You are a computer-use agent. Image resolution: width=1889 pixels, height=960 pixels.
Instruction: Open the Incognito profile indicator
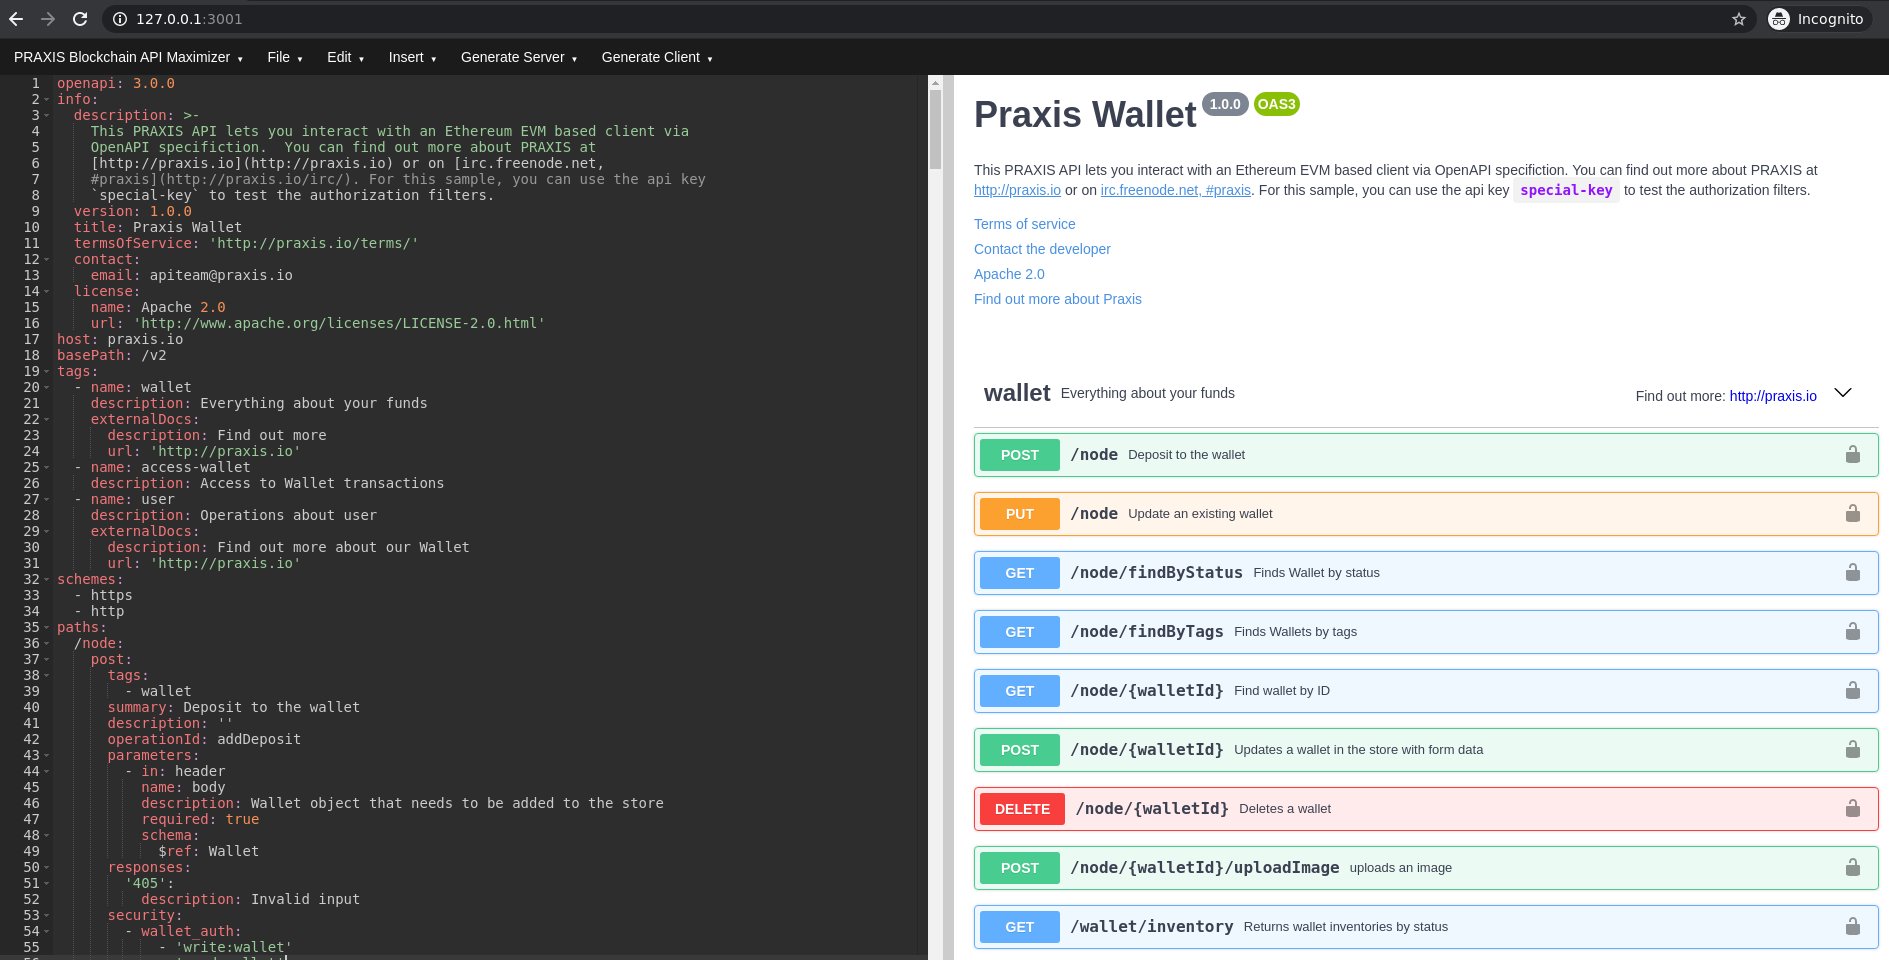click(x=1817, y=19)
